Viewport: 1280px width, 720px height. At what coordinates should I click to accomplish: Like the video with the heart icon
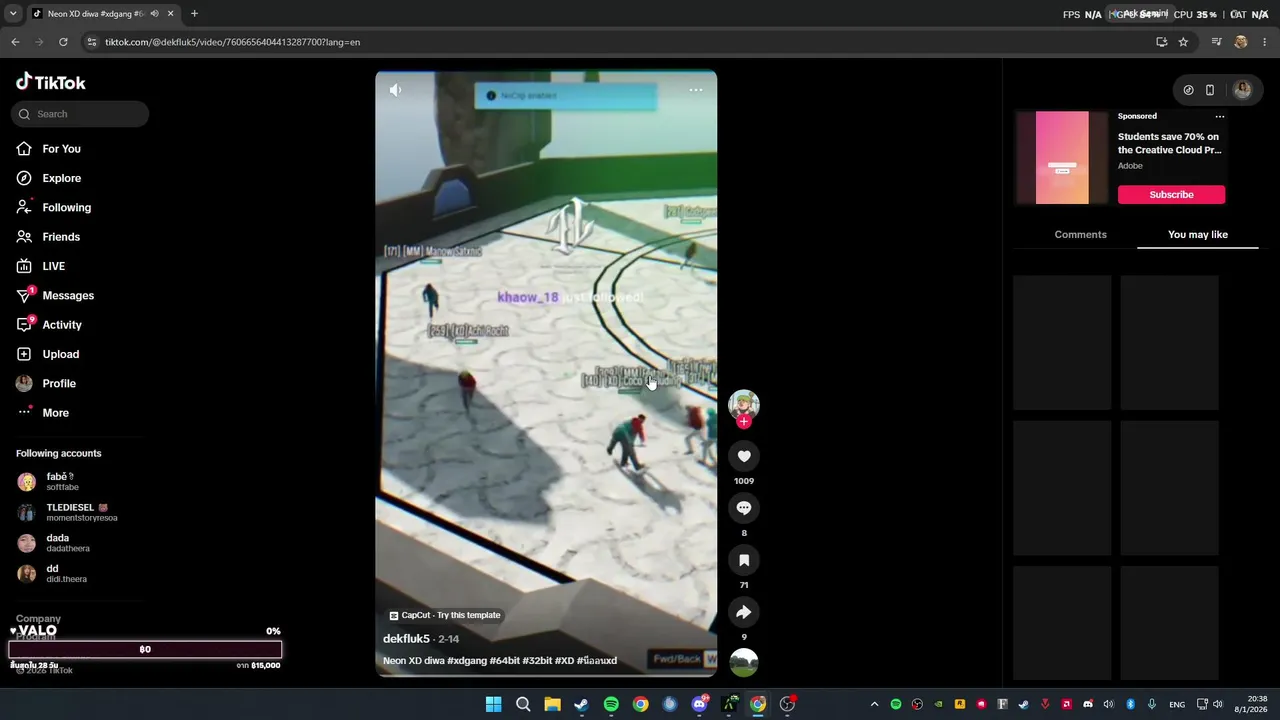744,457
